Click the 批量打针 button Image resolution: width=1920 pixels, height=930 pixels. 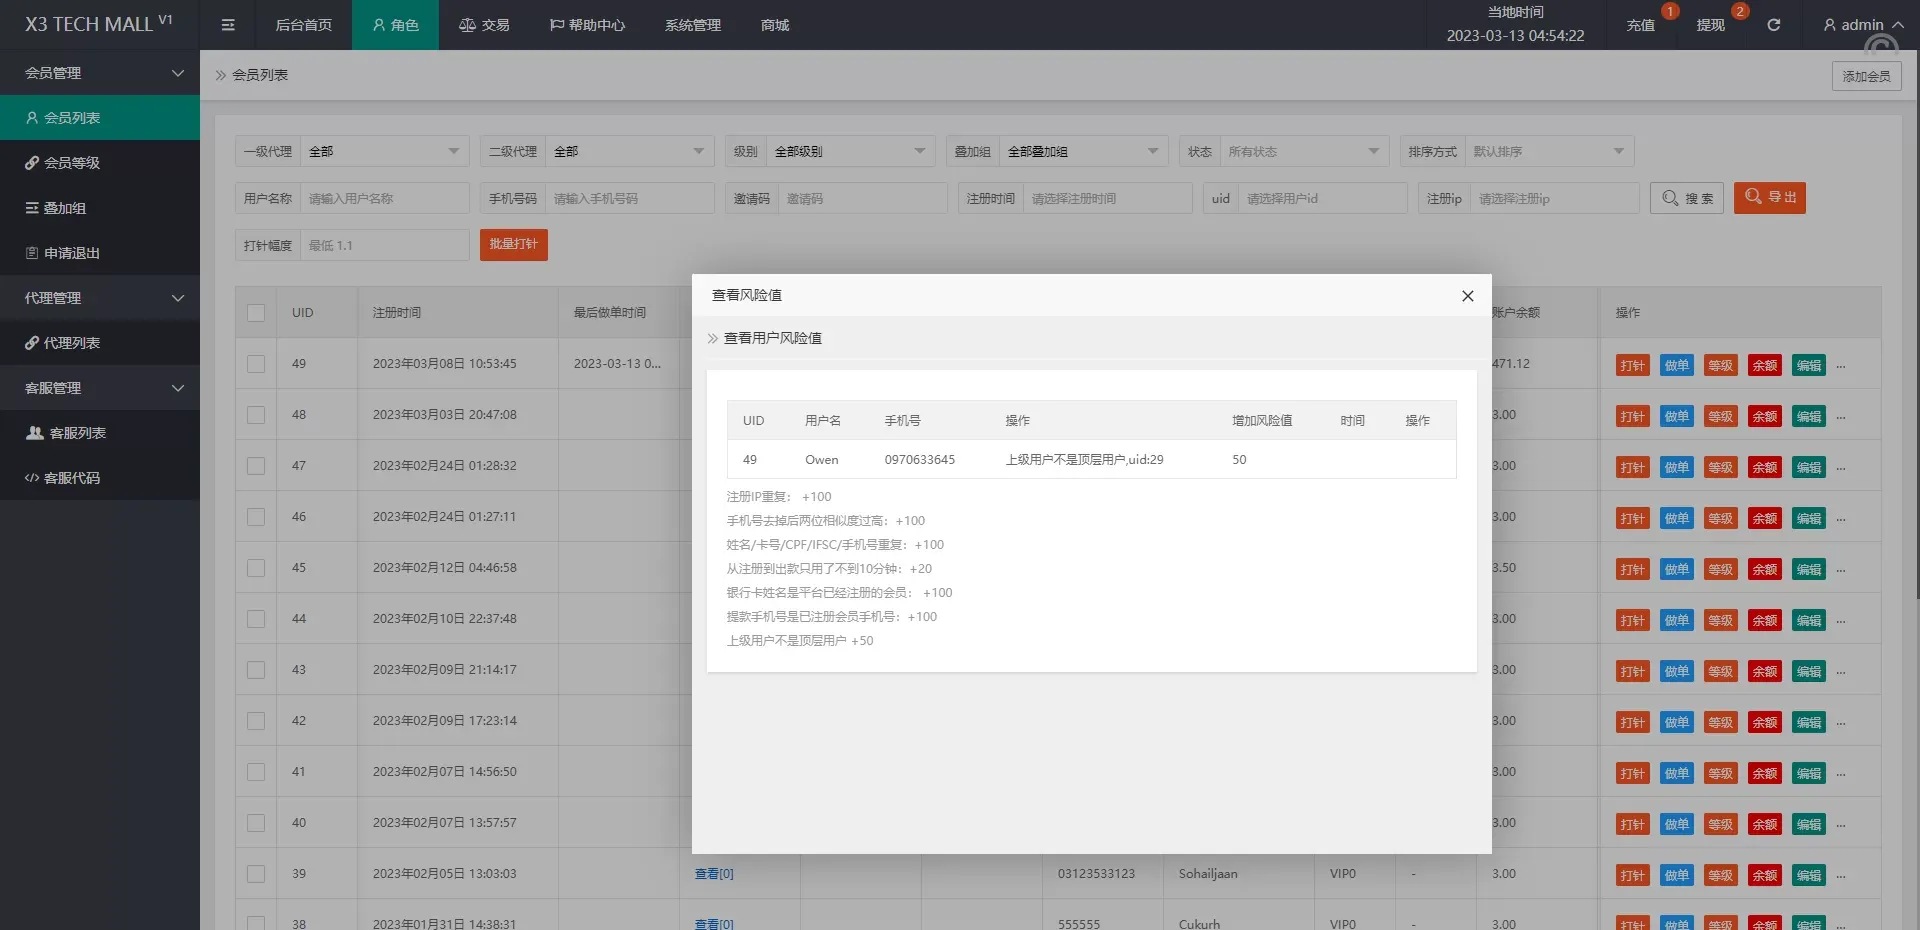(x=513, y=245)
